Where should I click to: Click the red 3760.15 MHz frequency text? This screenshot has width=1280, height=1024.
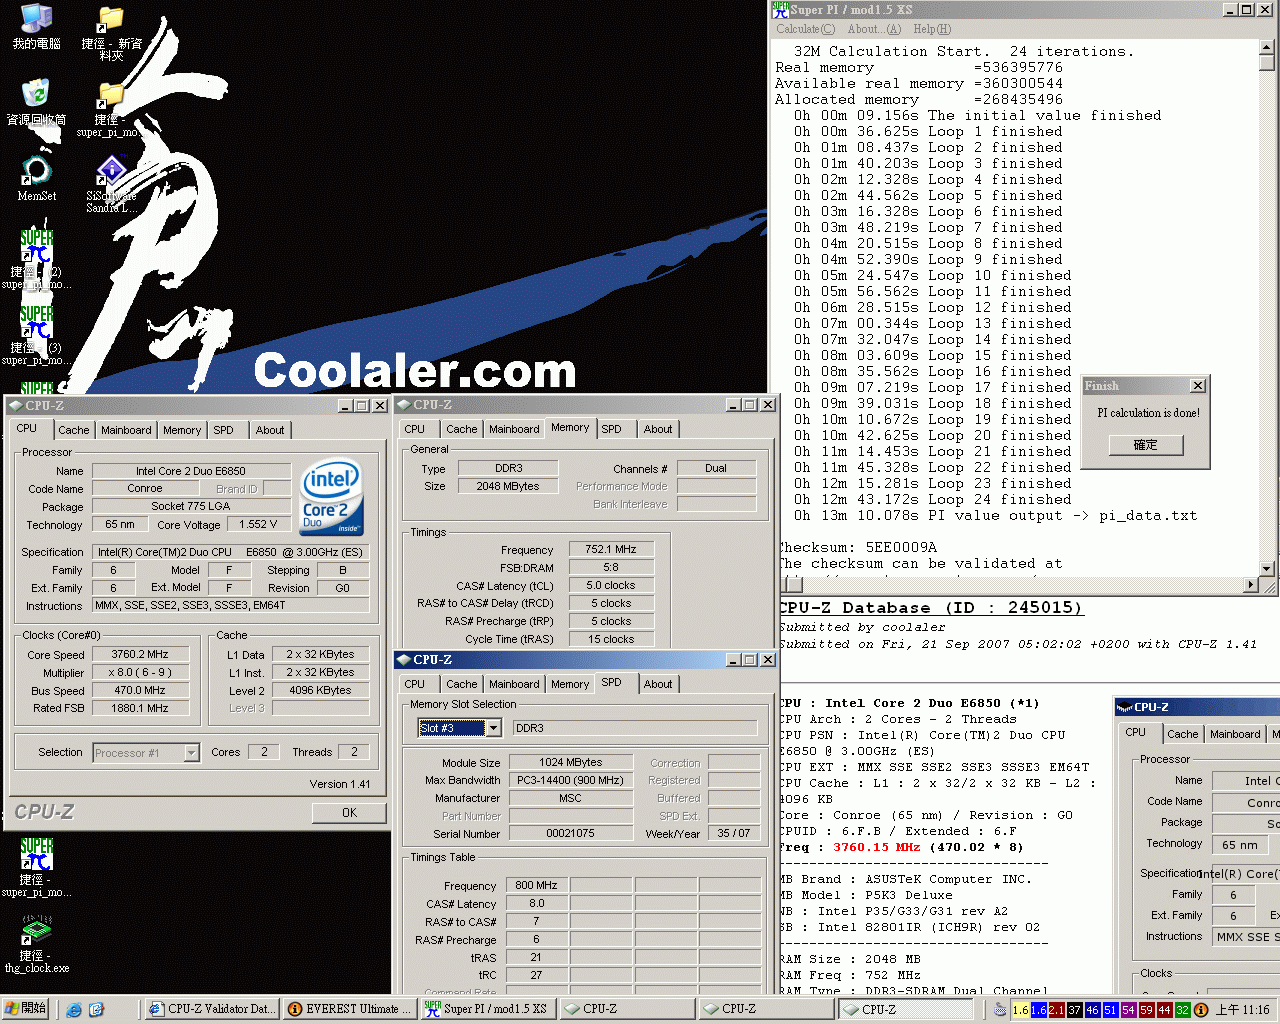[876, 848]
